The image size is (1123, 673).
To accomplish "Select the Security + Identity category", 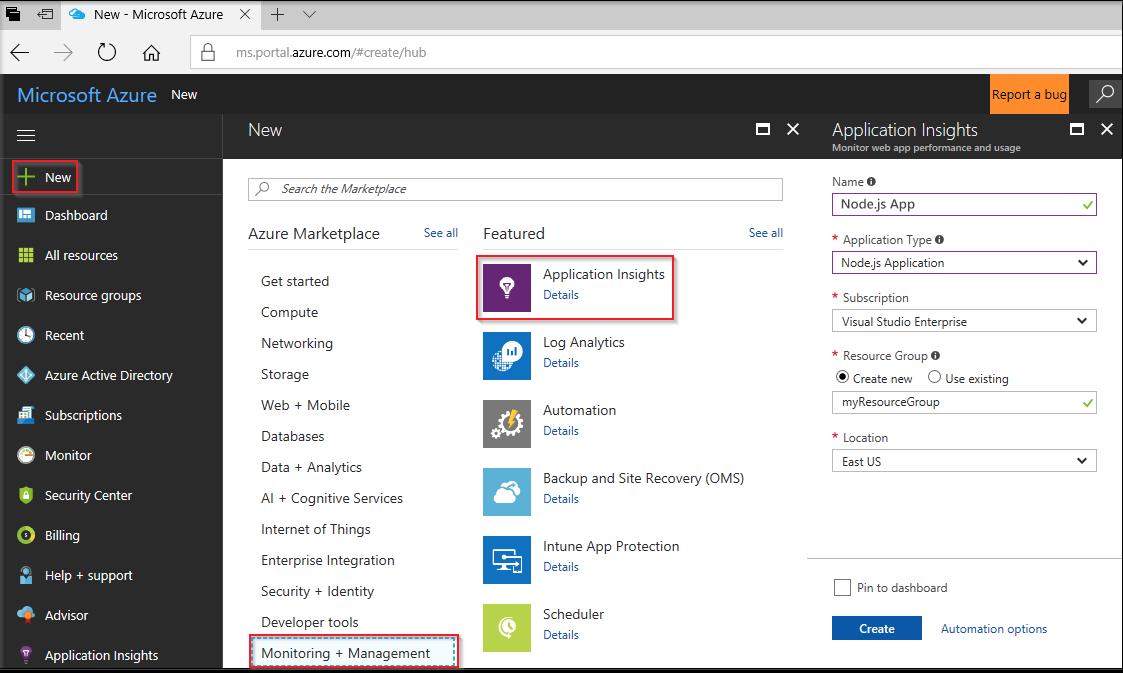I will coord(317,591).
